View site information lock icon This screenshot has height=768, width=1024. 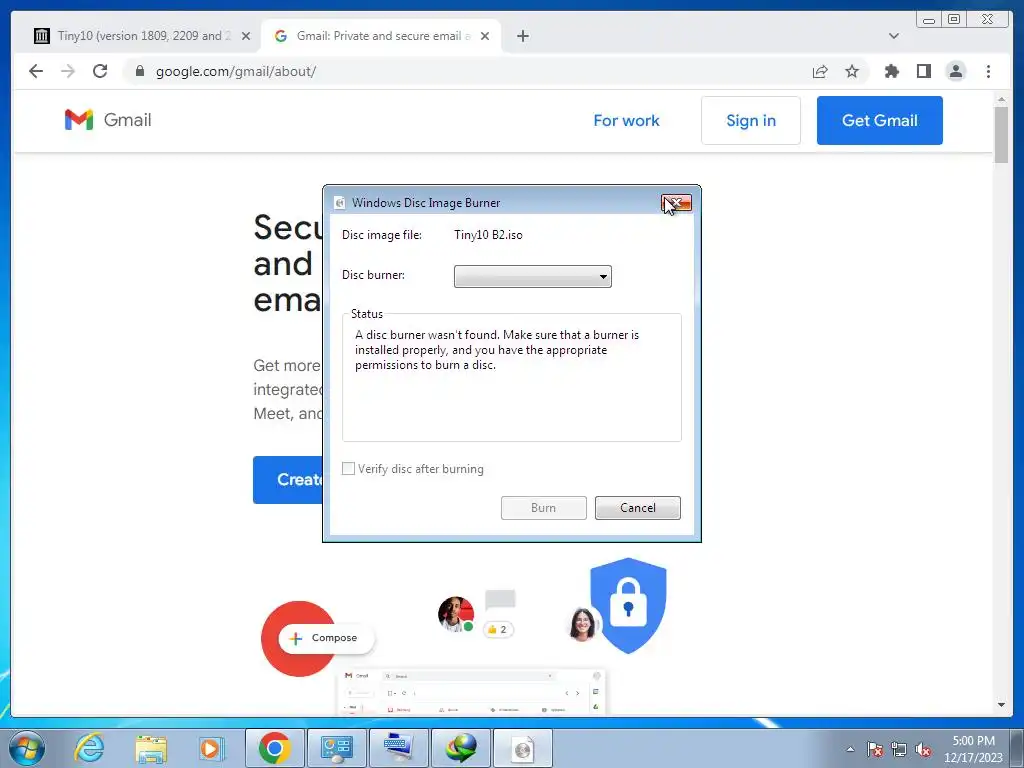pyautogui.click(x=140, y=71)
